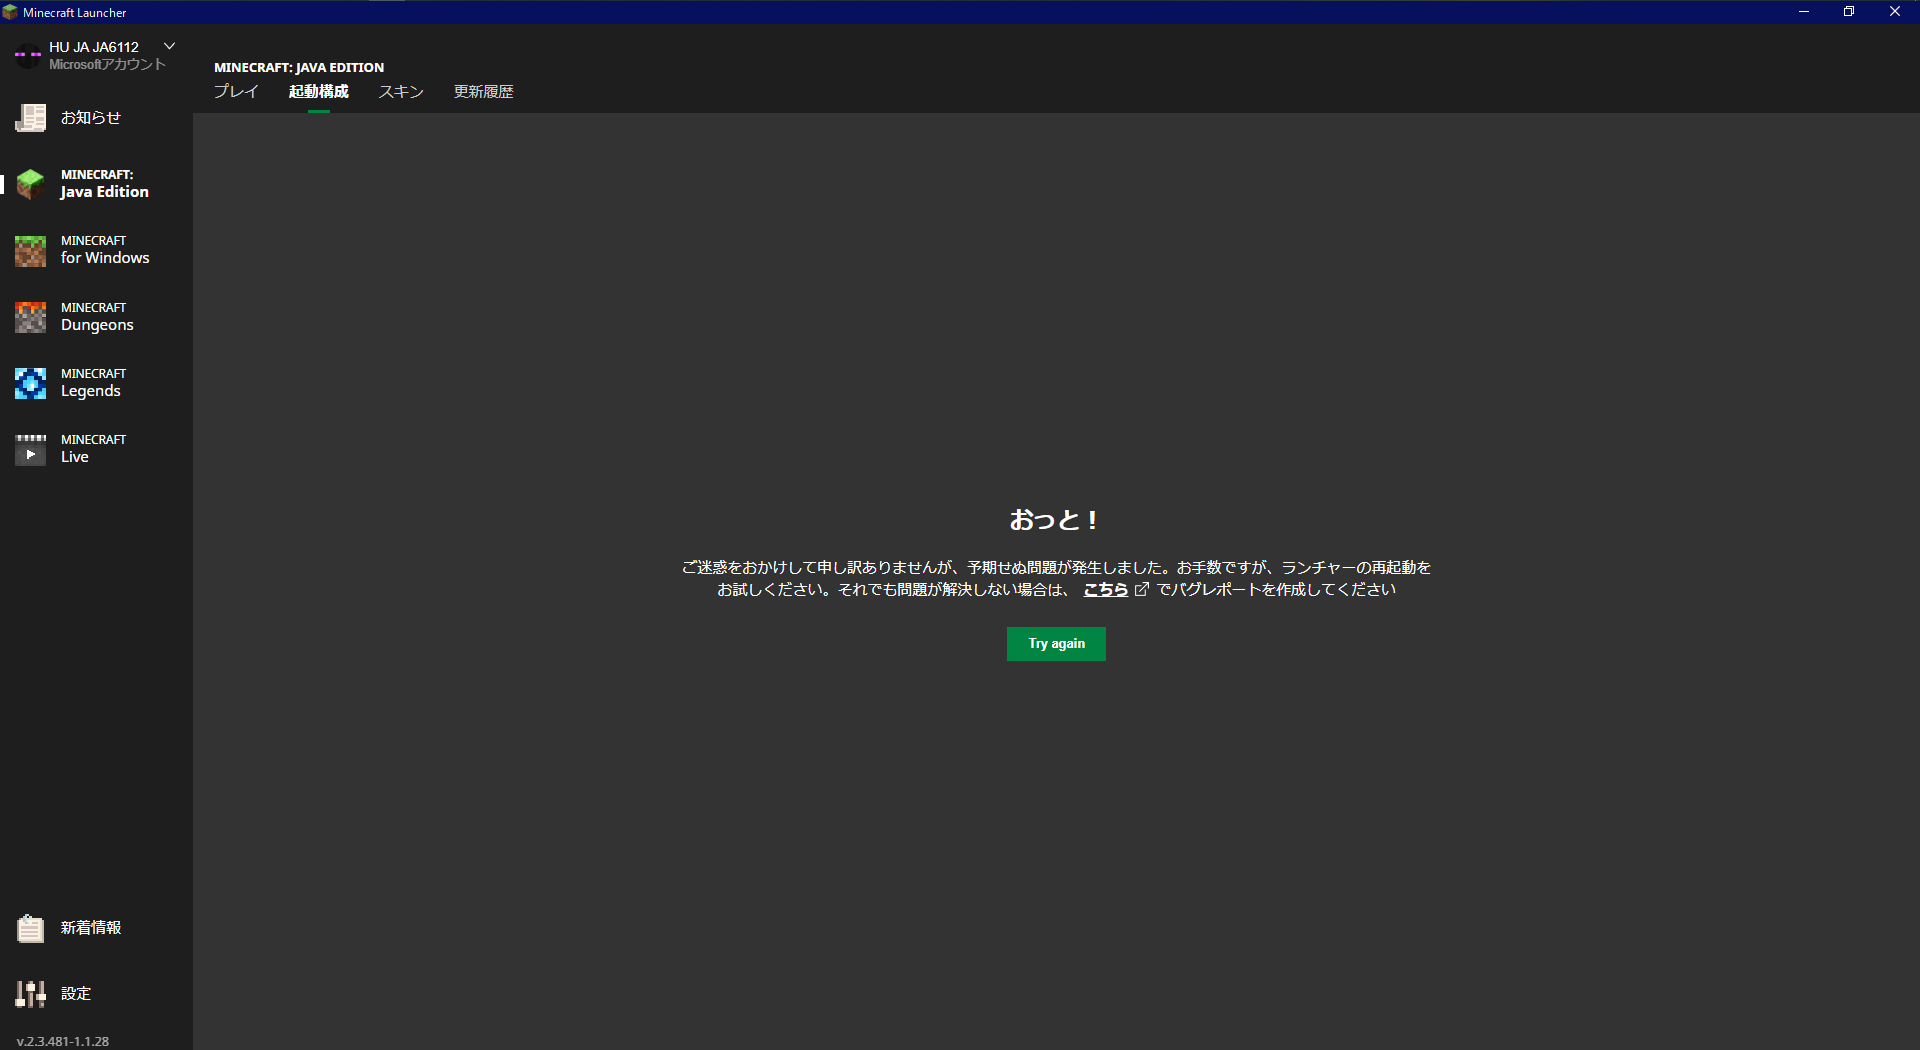Screen dimensions: 1920x1050
Task: Select Minecraft Java Edition grass block icon
Action: (30, 184)
